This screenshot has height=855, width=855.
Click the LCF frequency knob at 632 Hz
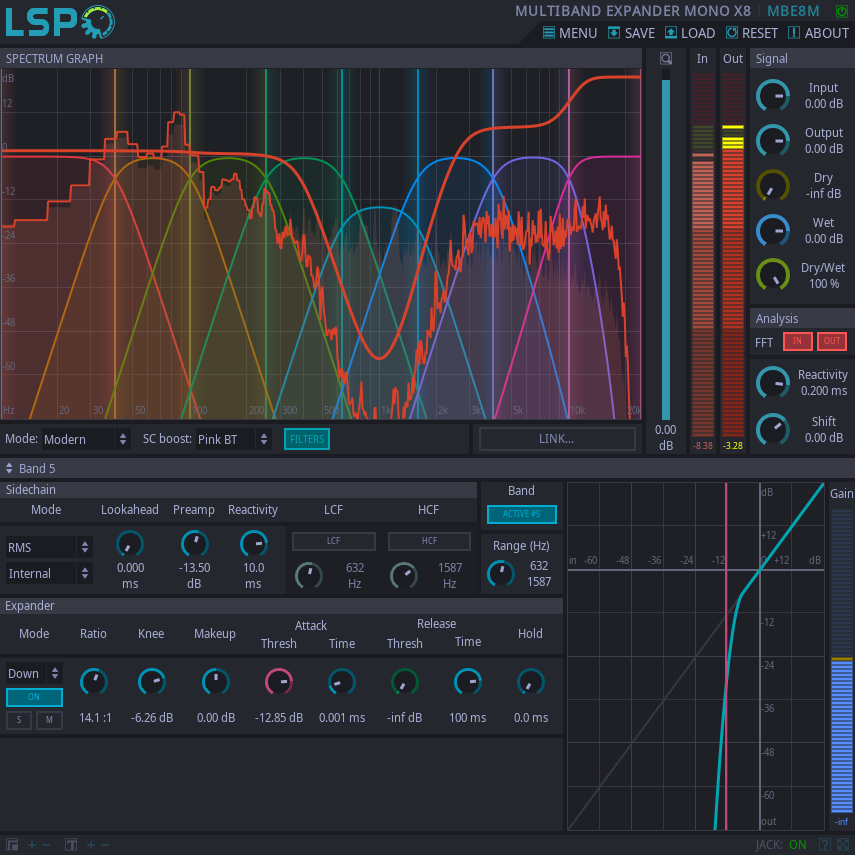tap(309, 575)
